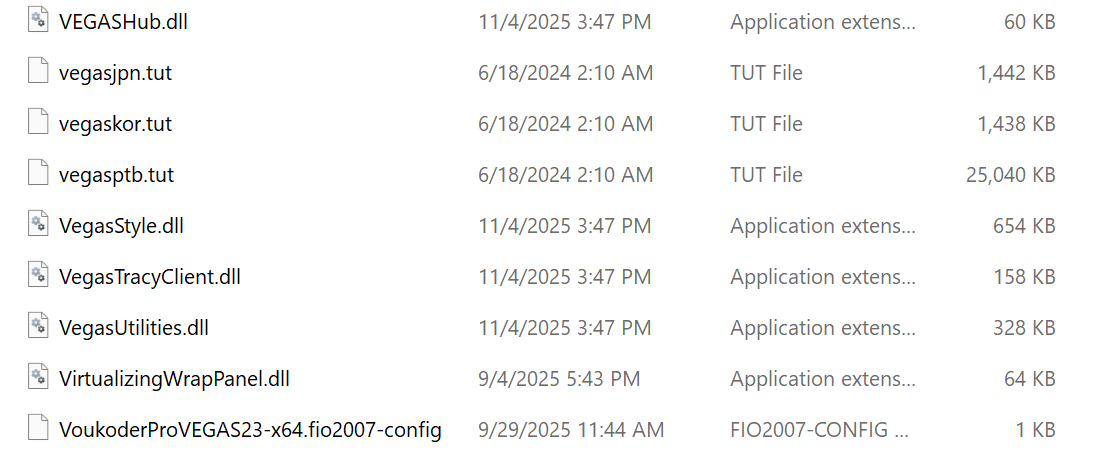Click the VoukoderProVEGAS23 config file icon
Viewport: 1109px width, 456px height.
(x=38, y=429)
